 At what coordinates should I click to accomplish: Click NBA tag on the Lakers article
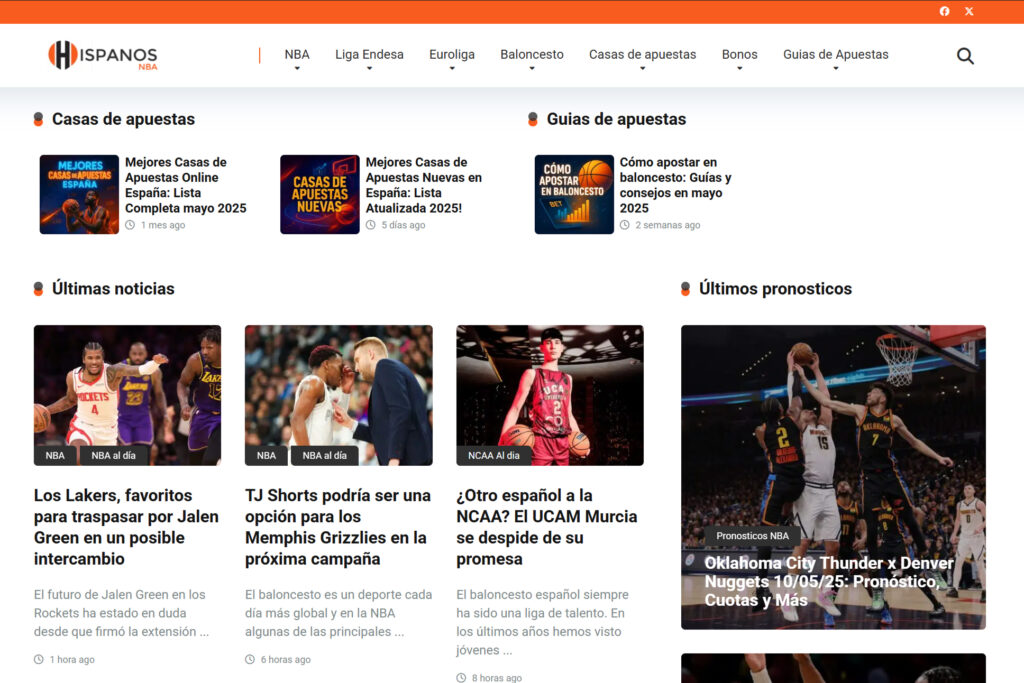pos(55,455)
